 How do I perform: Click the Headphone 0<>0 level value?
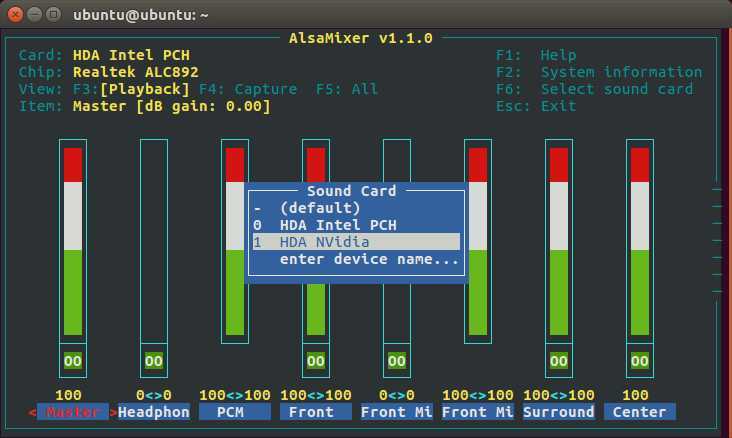click(154, 395)
